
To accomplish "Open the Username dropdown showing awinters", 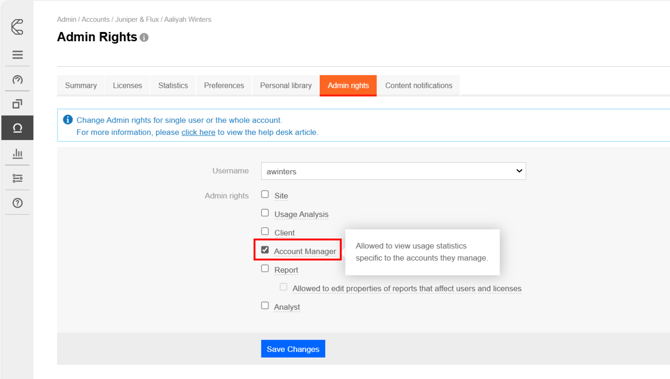I will (x=393, y=171).
